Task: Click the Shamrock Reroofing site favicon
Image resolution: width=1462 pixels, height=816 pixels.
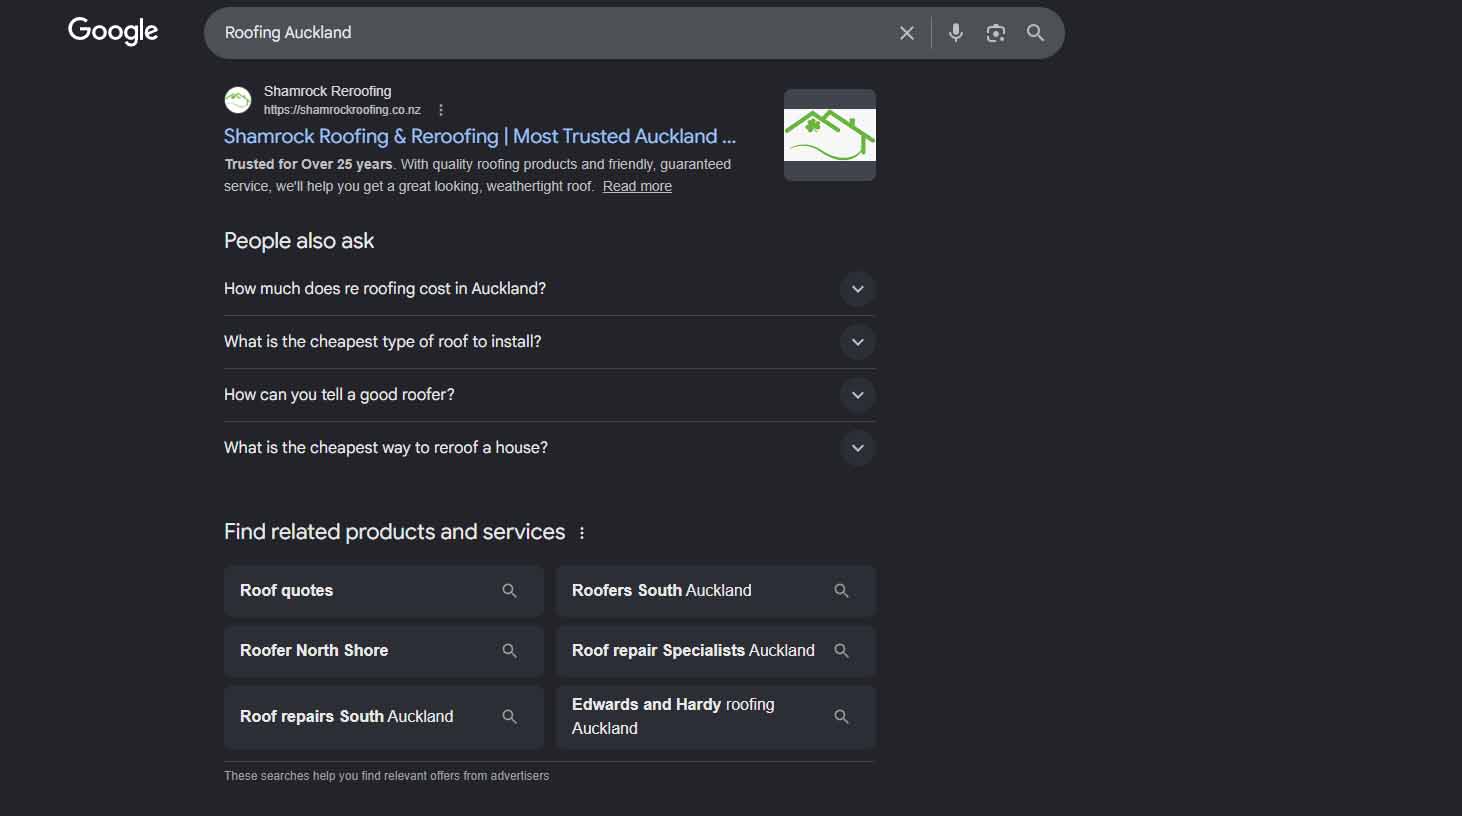Action: tap(238, 100)
